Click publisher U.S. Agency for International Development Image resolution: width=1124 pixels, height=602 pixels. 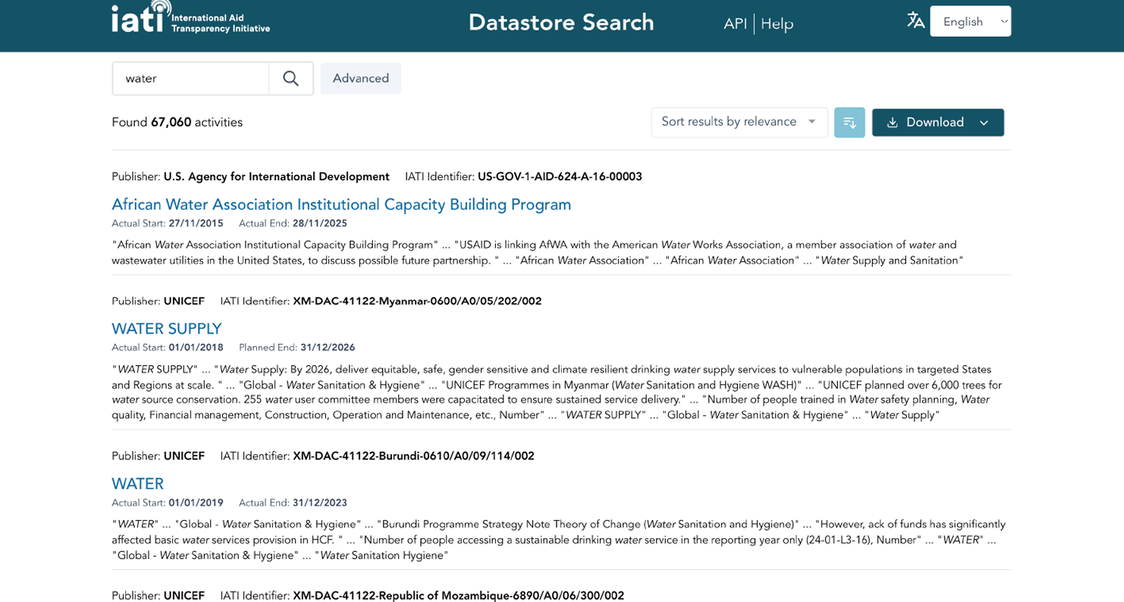tap(277, 176)
